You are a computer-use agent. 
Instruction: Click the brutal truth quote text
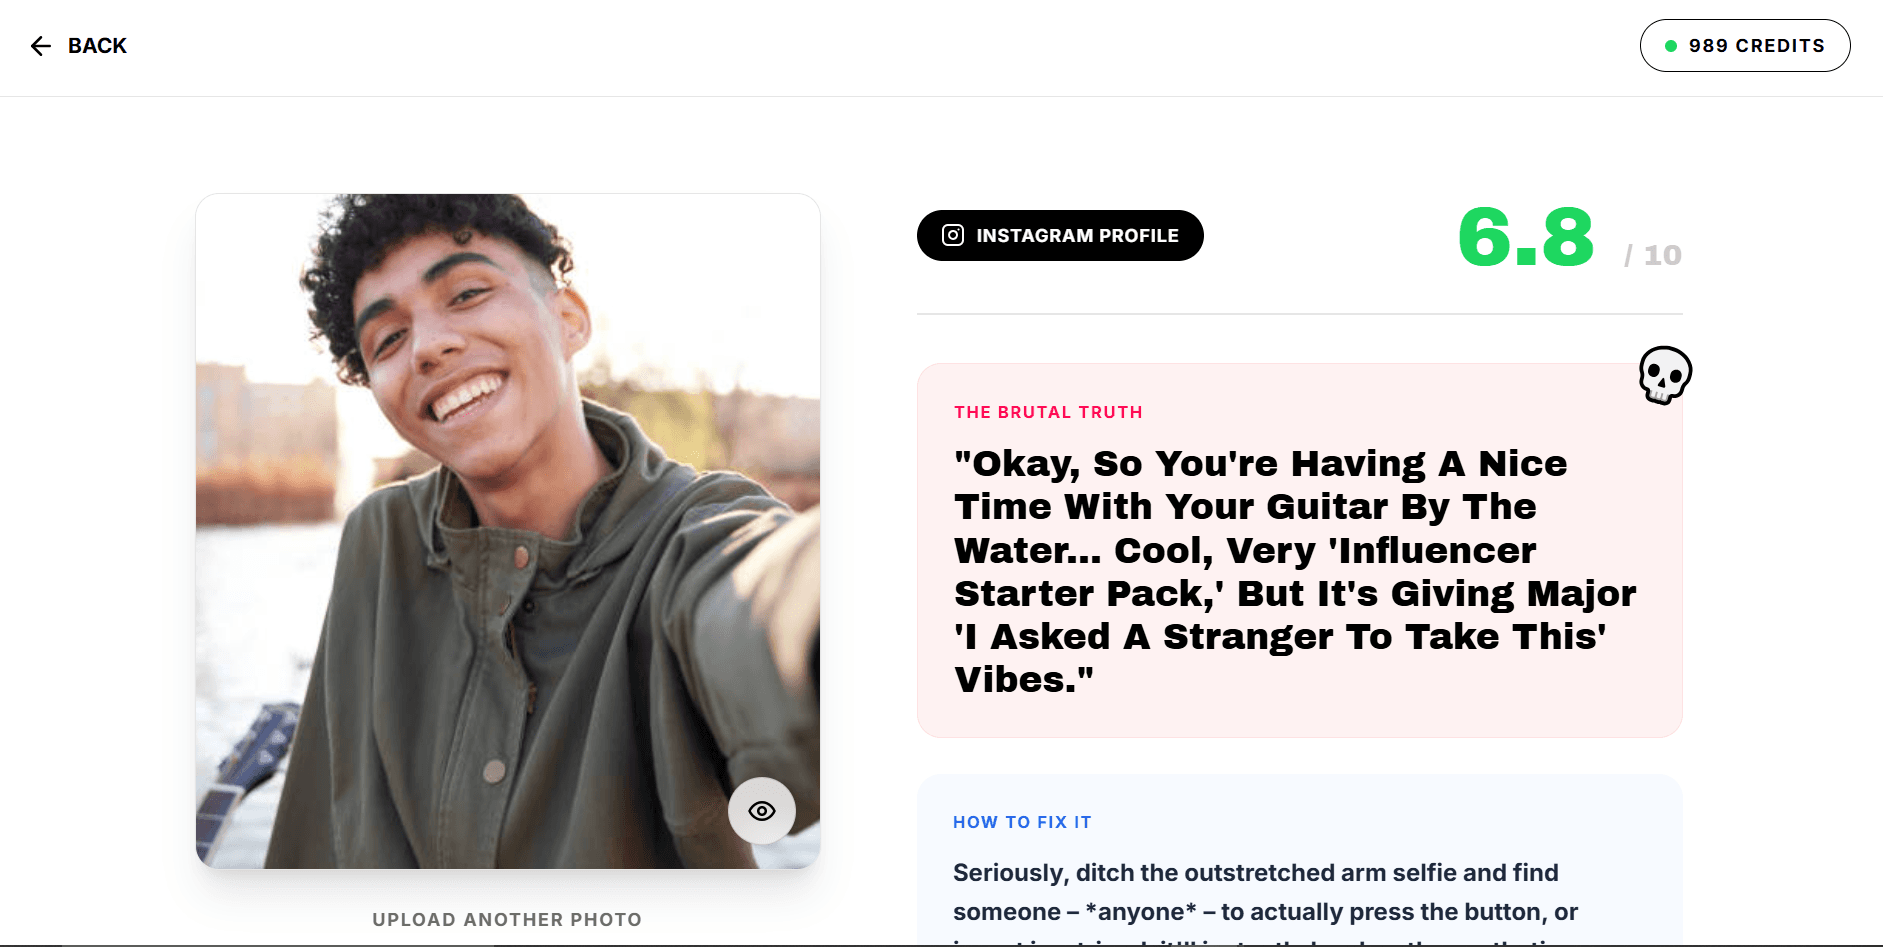pyautogui.click(x=1295, y=571)
